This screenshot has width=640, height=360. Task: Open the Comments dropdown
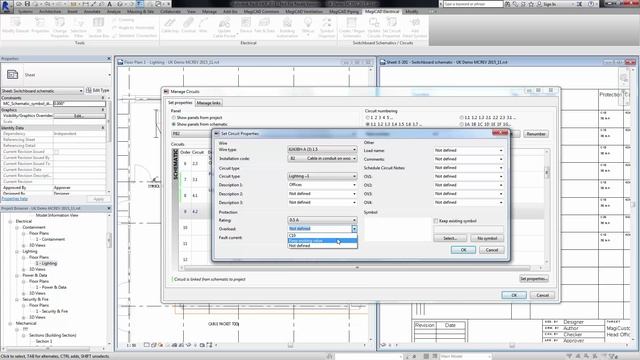[468, 159]
